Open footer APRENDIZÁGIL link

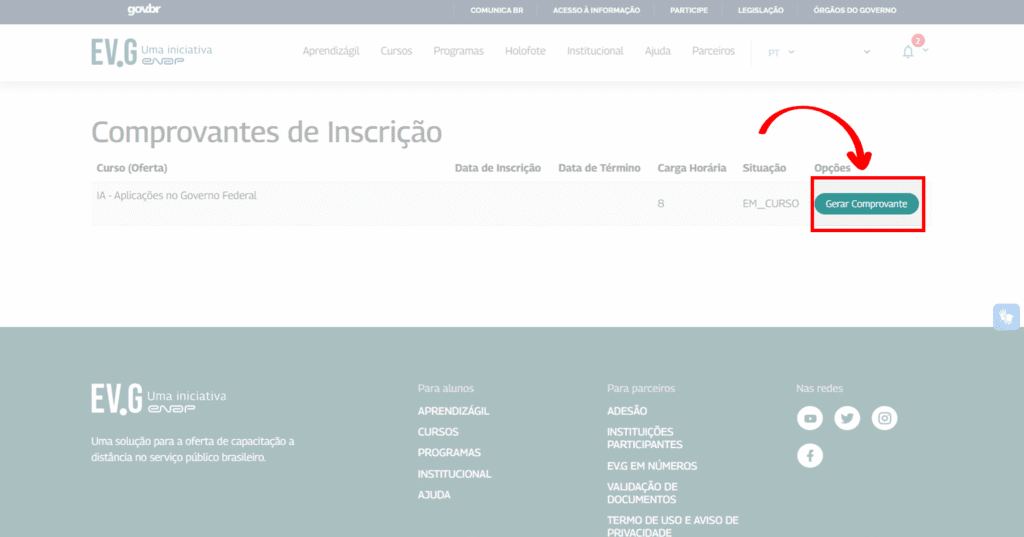point(453,411)
